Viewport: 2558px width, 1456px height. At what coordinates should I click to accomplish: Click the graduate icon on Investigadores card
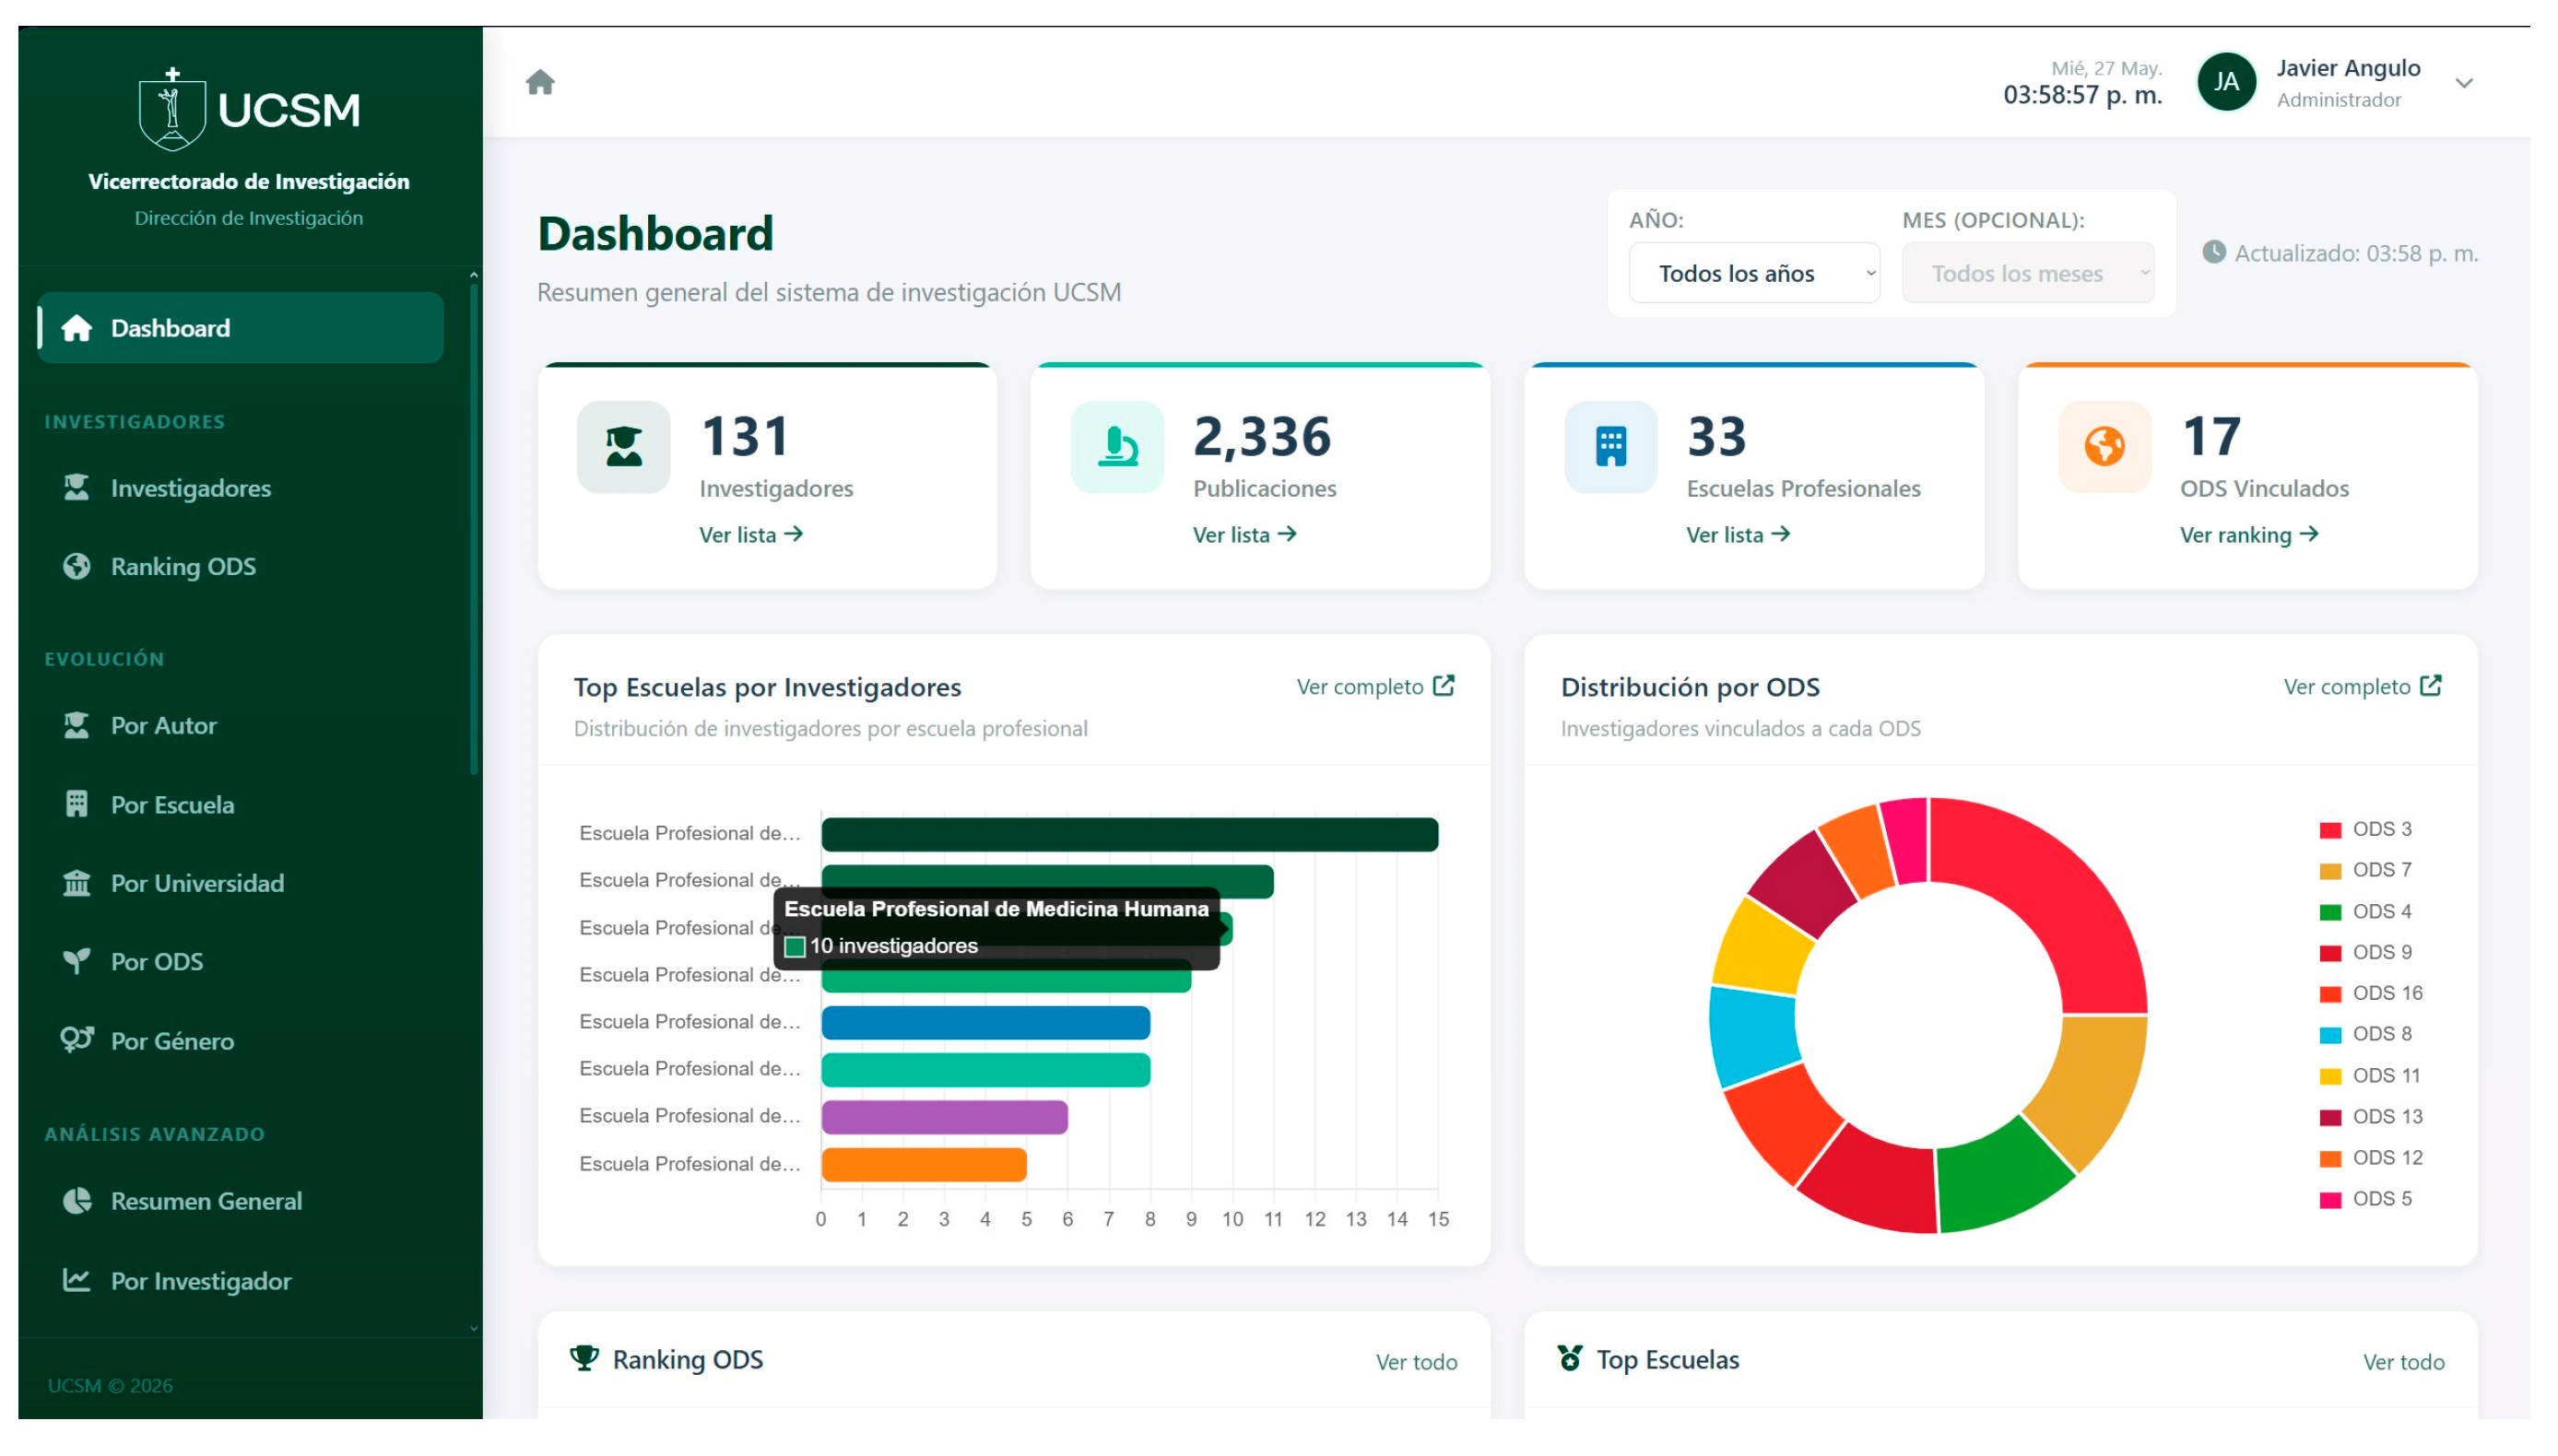coord(624,446)
